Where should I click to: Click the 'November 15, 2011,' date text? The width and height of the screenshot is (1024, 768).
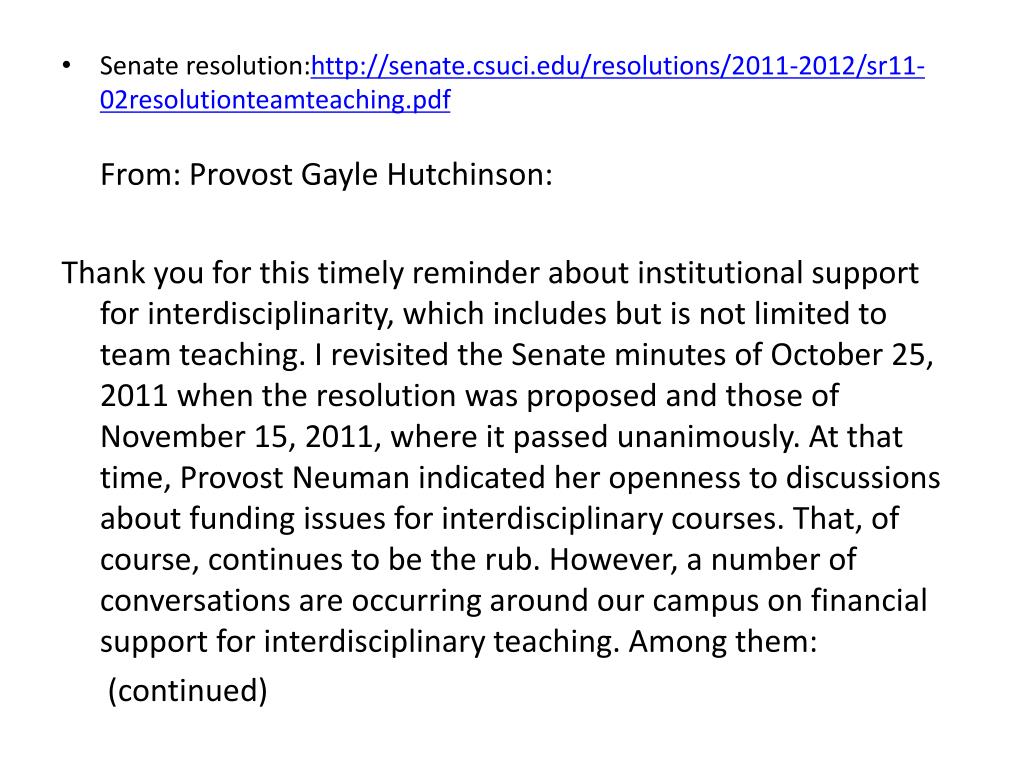241,437
